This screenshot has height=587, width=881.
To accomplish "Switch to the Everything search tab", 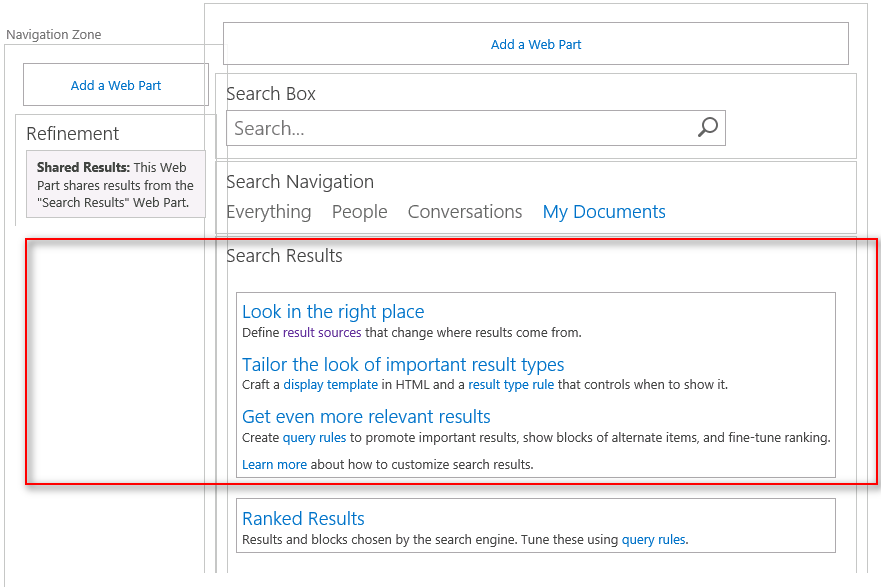I will (268, 212).
